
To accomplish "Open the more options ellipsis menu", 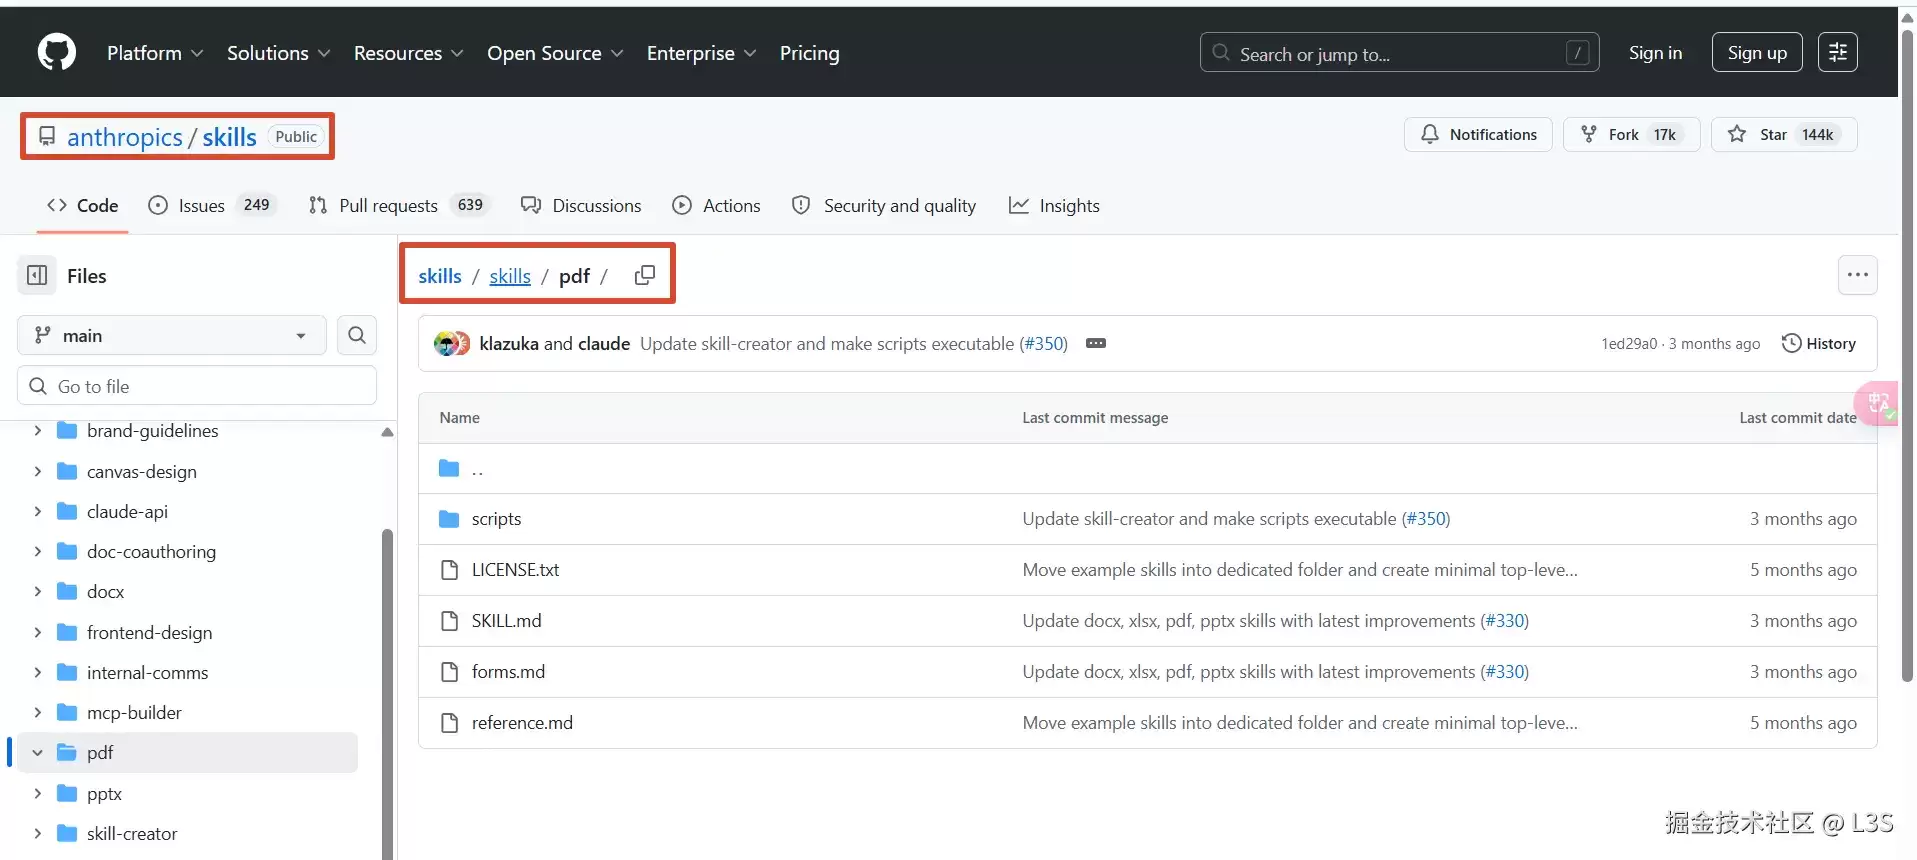I will tap(1858, 275).
